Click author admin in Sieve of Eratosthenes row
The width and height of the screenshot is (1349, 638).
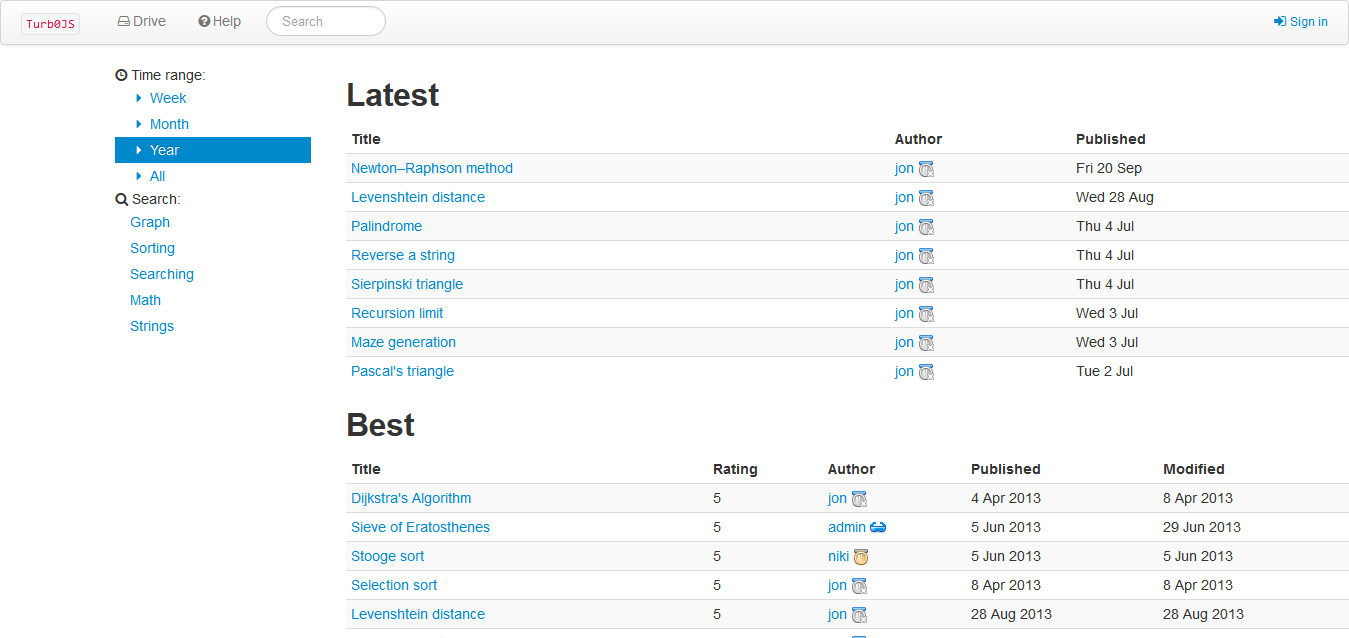tap(847, 527)
